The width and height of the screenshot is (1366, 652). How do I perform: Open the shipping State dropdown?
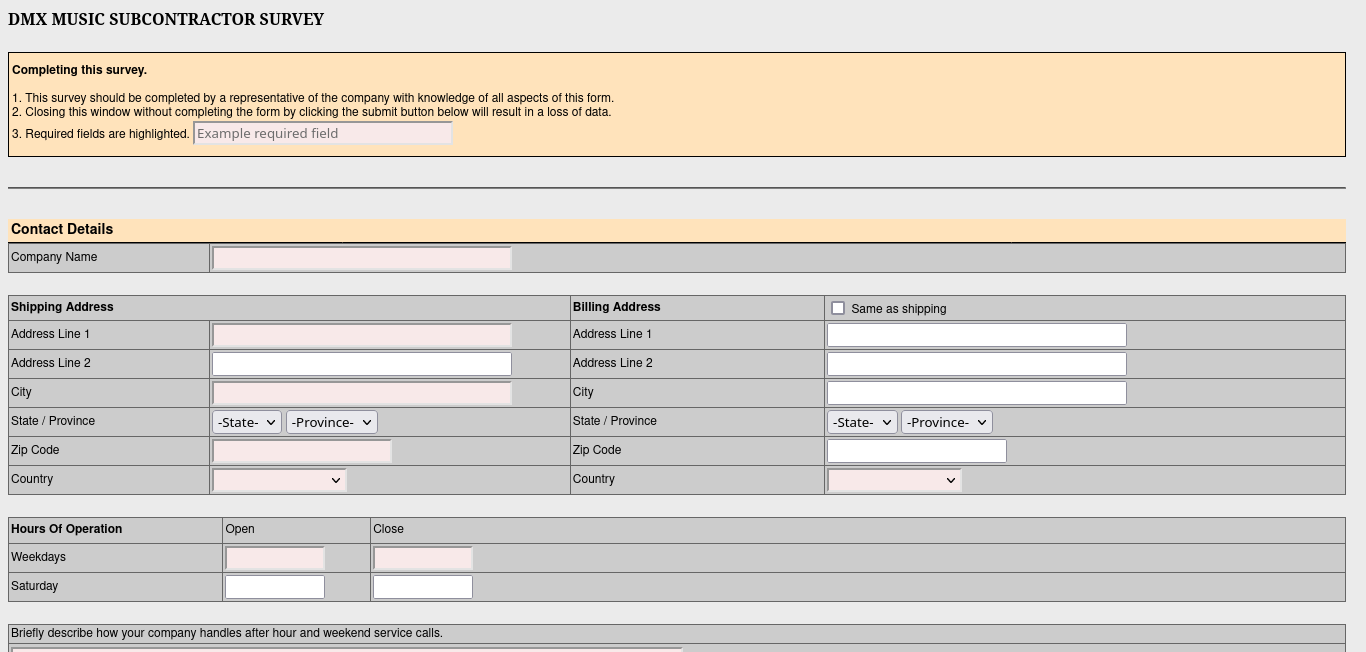247,422
